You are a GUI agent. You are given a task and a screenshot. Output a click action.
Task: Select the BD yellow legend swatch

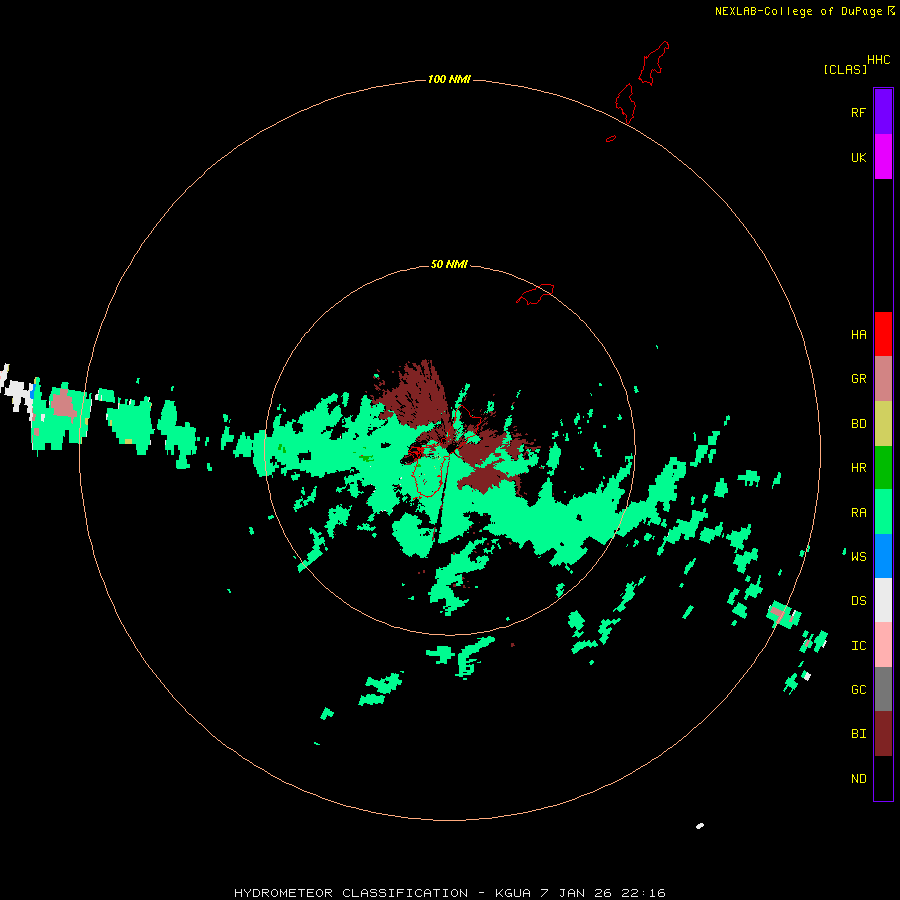(x=883, y=424)
